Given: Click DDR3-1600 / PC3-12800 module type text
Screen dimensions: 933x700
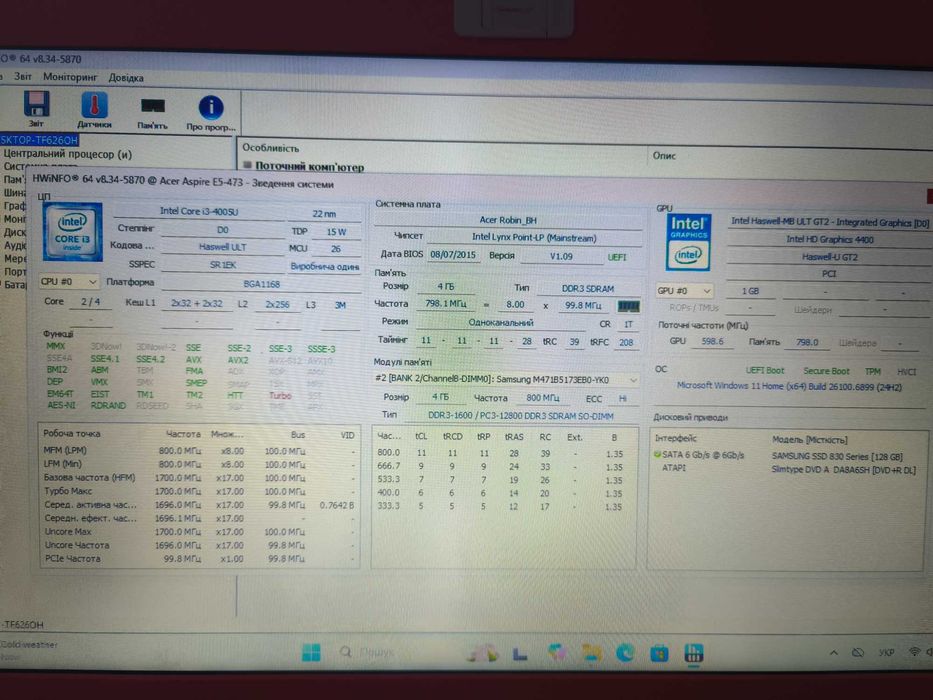Looking at the screenshot, I should [521, 416].
